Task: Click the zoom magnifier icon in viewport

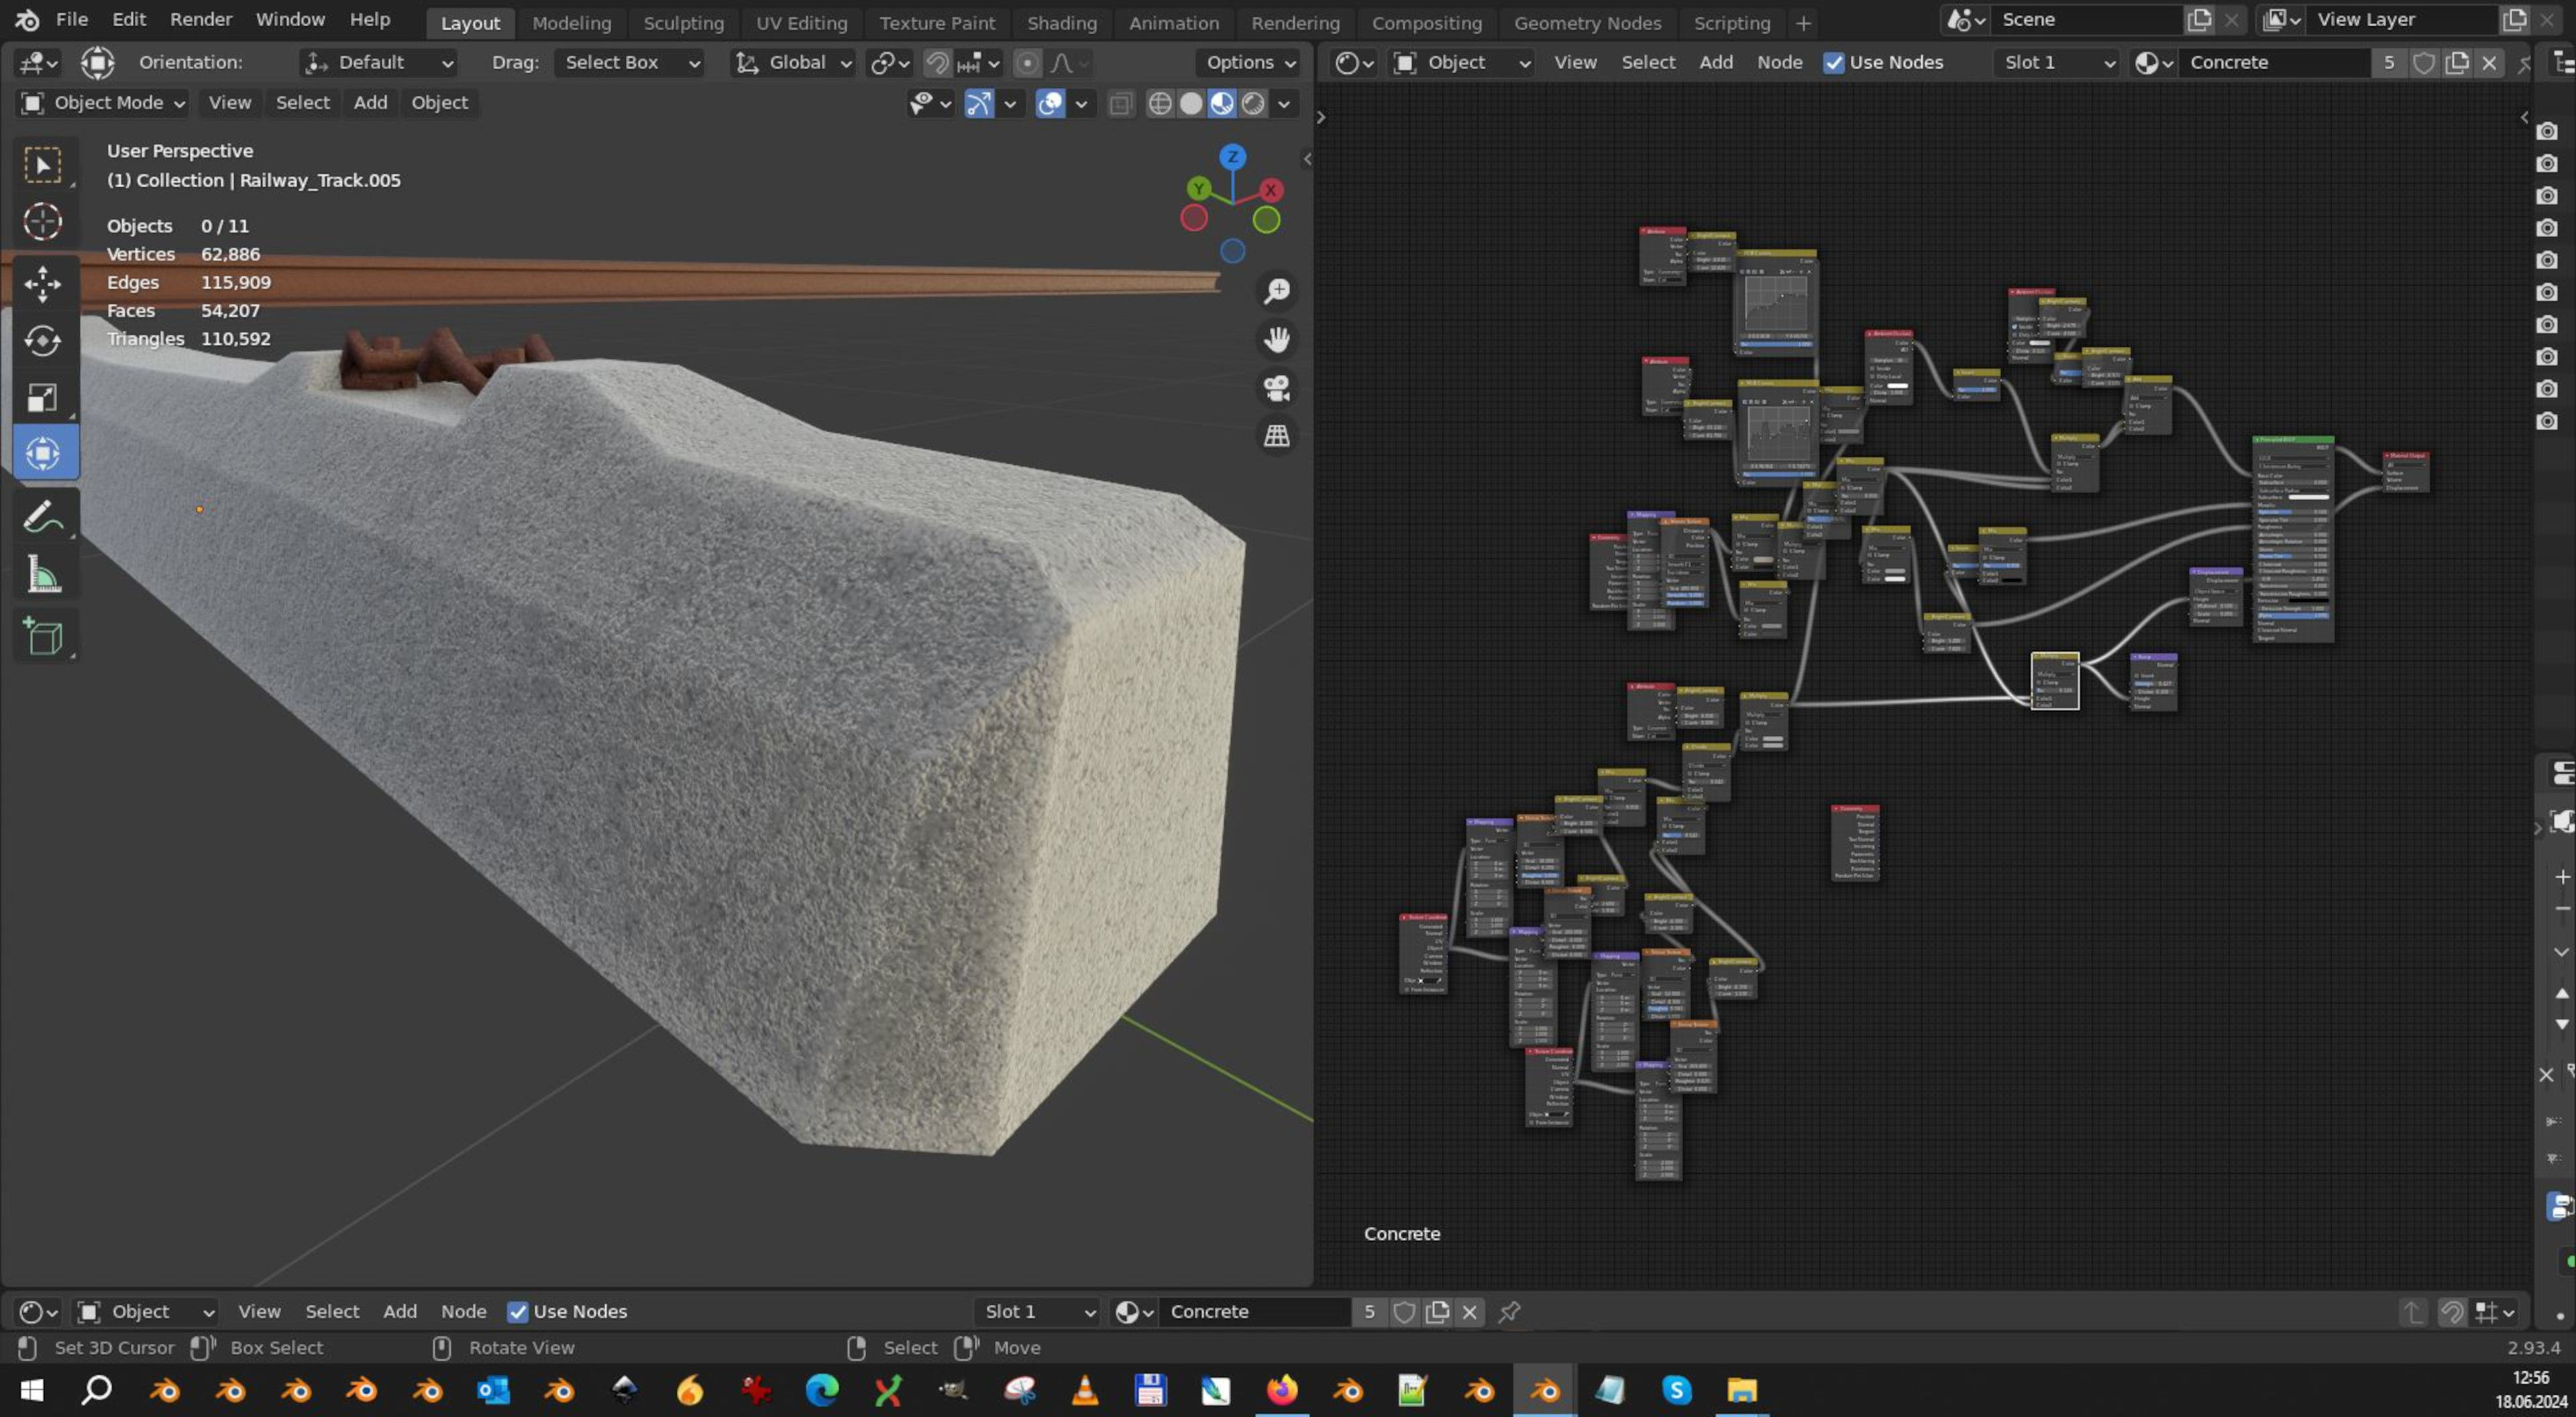Action: pyautogui.click(x=1277, y=291)
